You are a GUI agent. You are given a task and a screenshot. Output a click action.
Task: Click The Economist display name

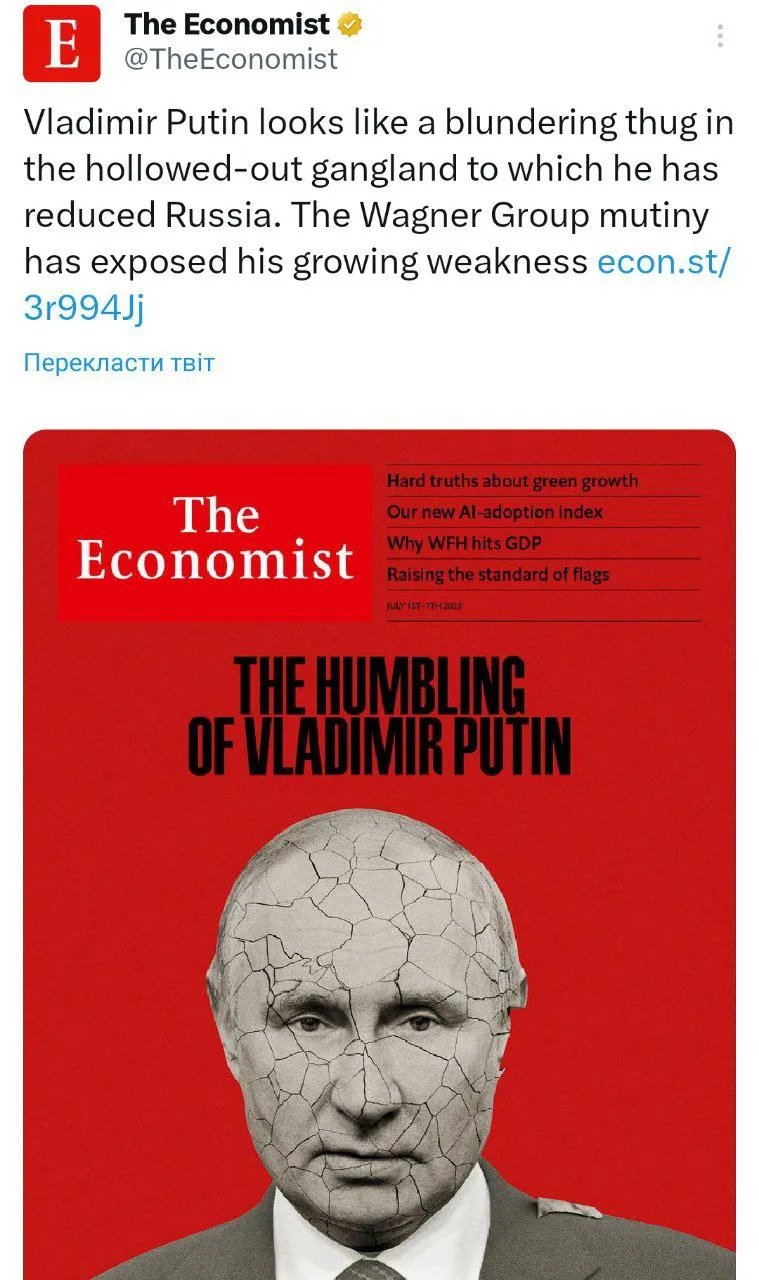tap(227, 24)
